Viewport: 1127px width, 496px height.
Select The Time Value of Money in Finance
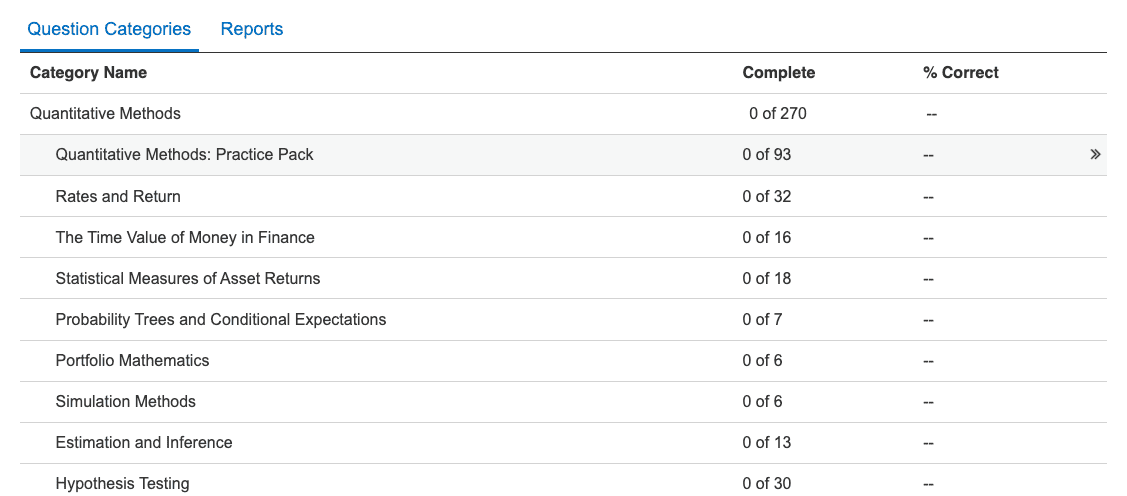pyautogui.click(x=185, y=237)
